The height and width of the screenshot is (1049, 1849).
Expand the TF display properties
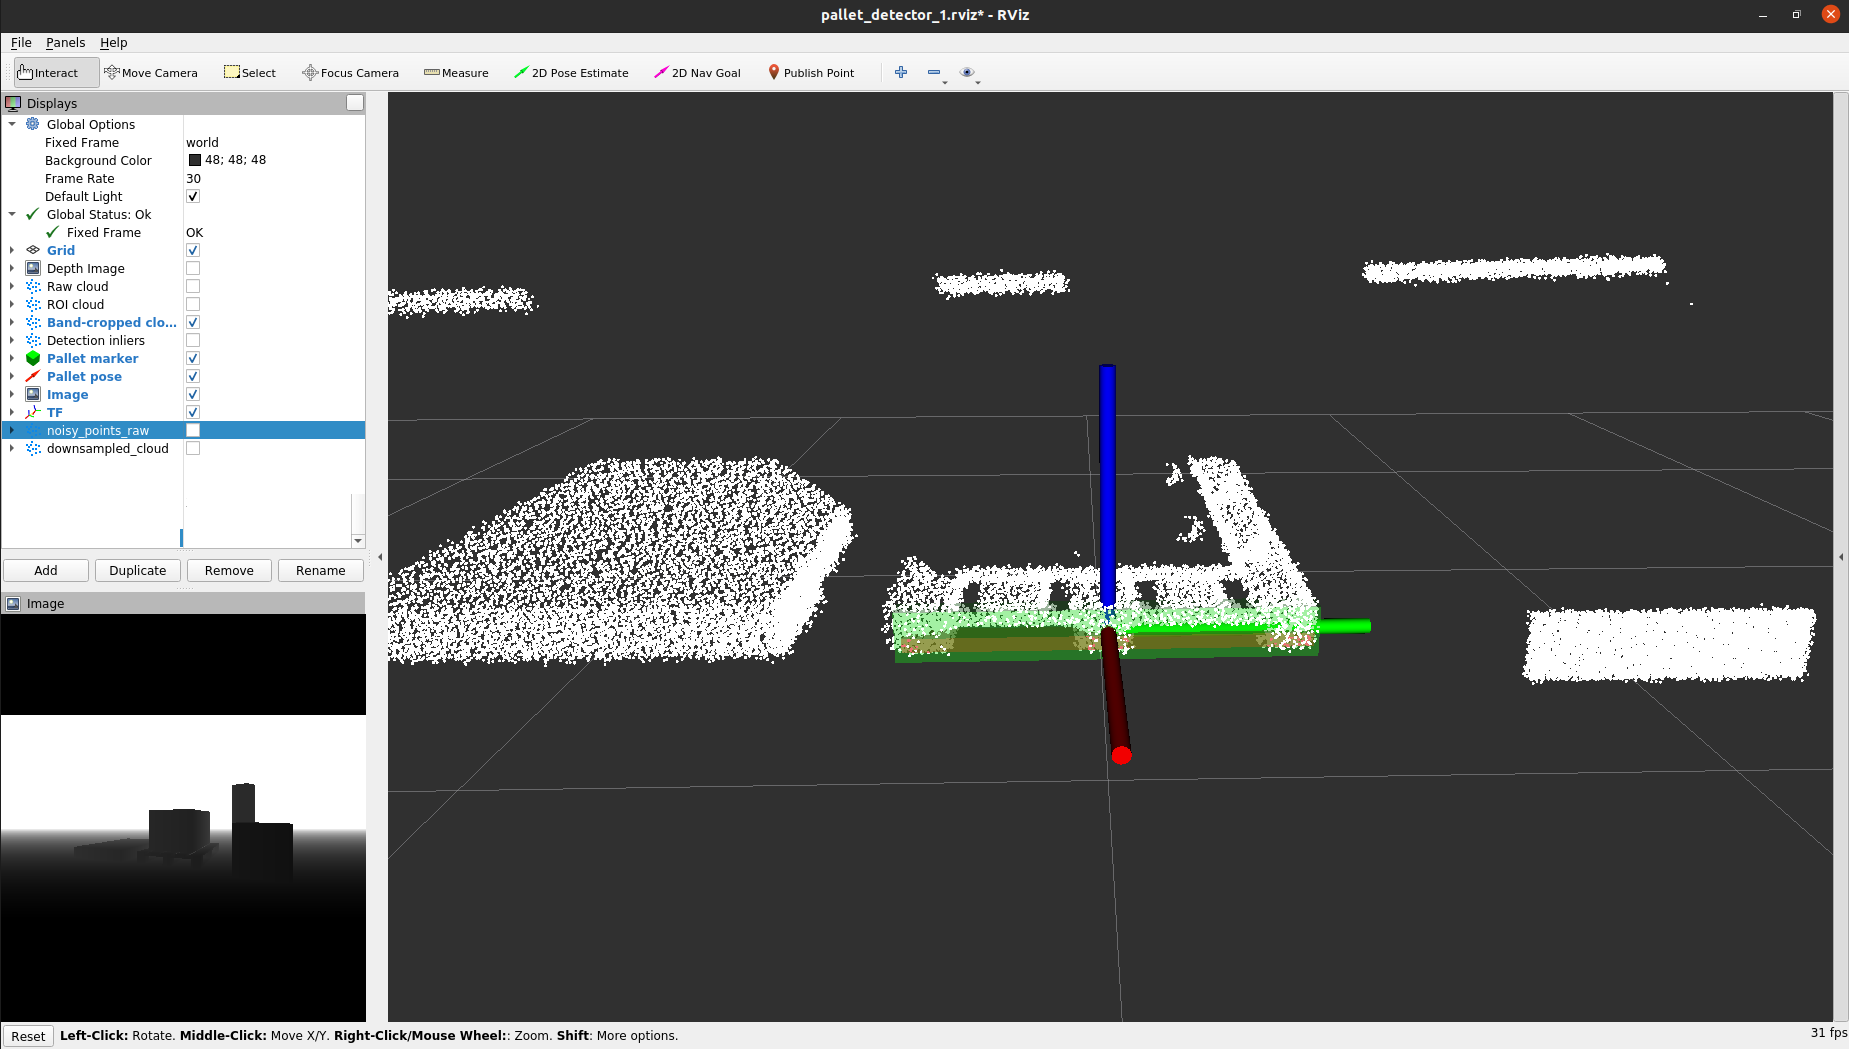click(12, 412)
